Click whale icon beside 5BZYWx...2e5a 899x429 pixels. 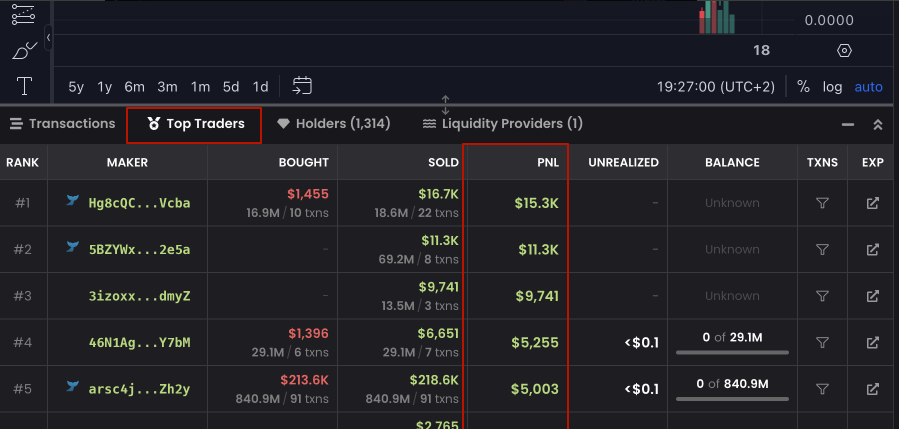[x=72, y=247]
